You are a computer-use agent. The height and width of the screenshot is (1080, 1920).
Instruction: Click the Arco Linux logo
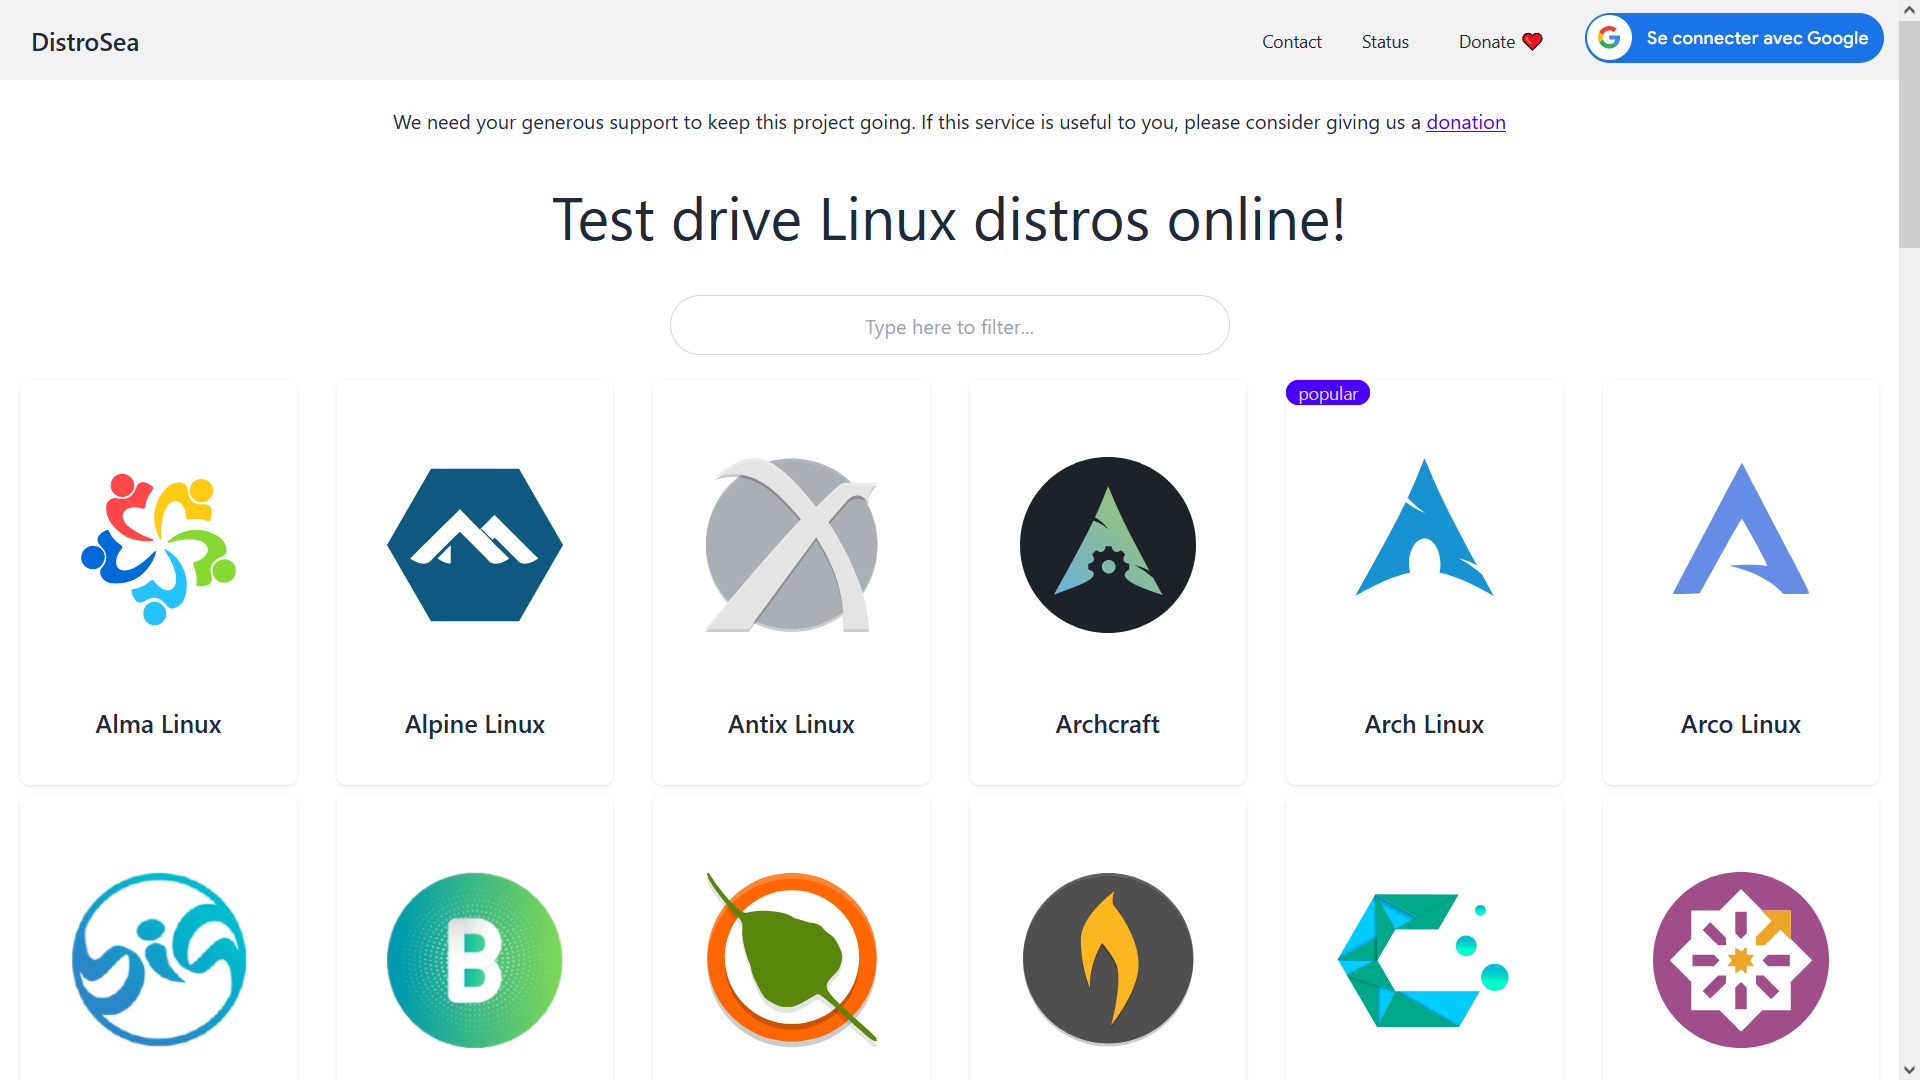click(1741, 529)
